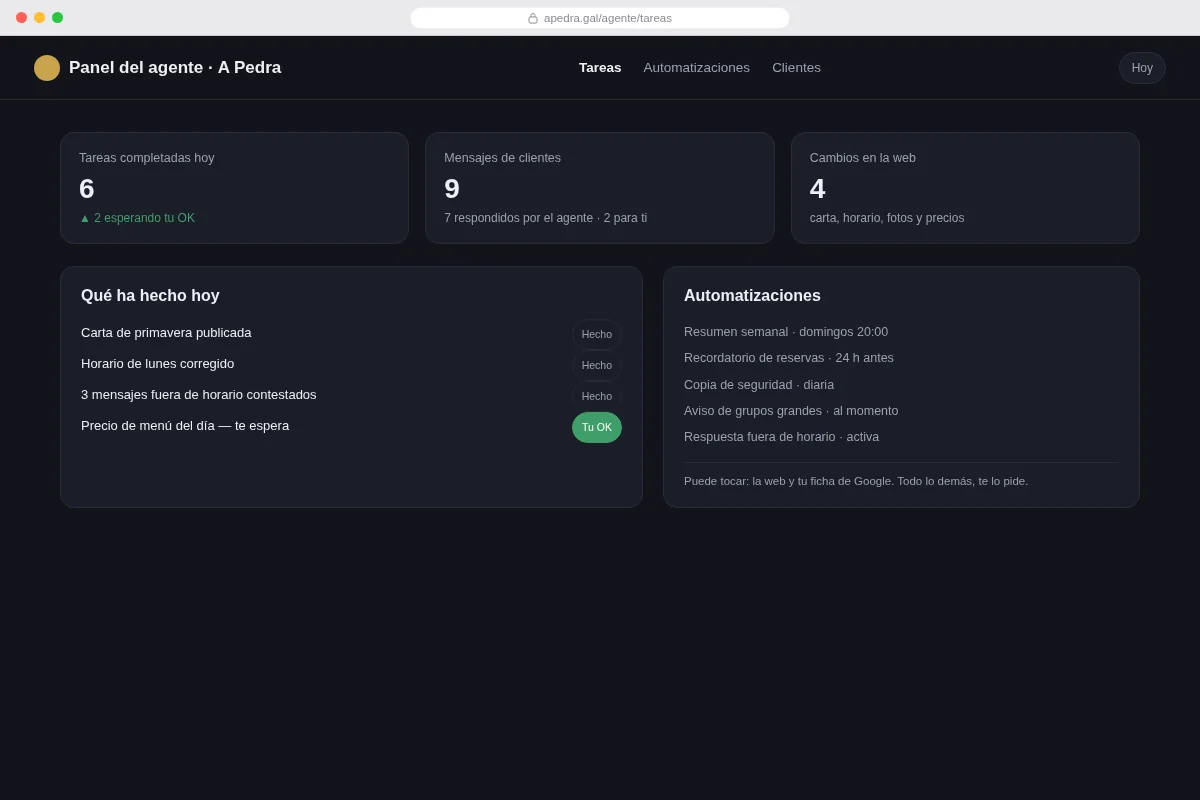The width and height of the screenshot is (1200, 800).
Task: Select 'Precio de menú del día — te espera'
Action: tap(351, 426)
